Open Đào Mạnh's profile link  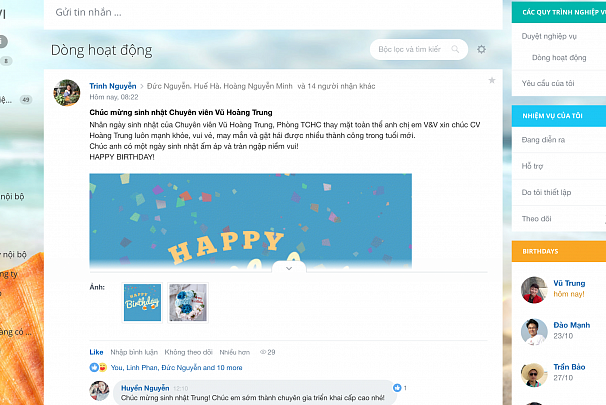tap(572, 325)
